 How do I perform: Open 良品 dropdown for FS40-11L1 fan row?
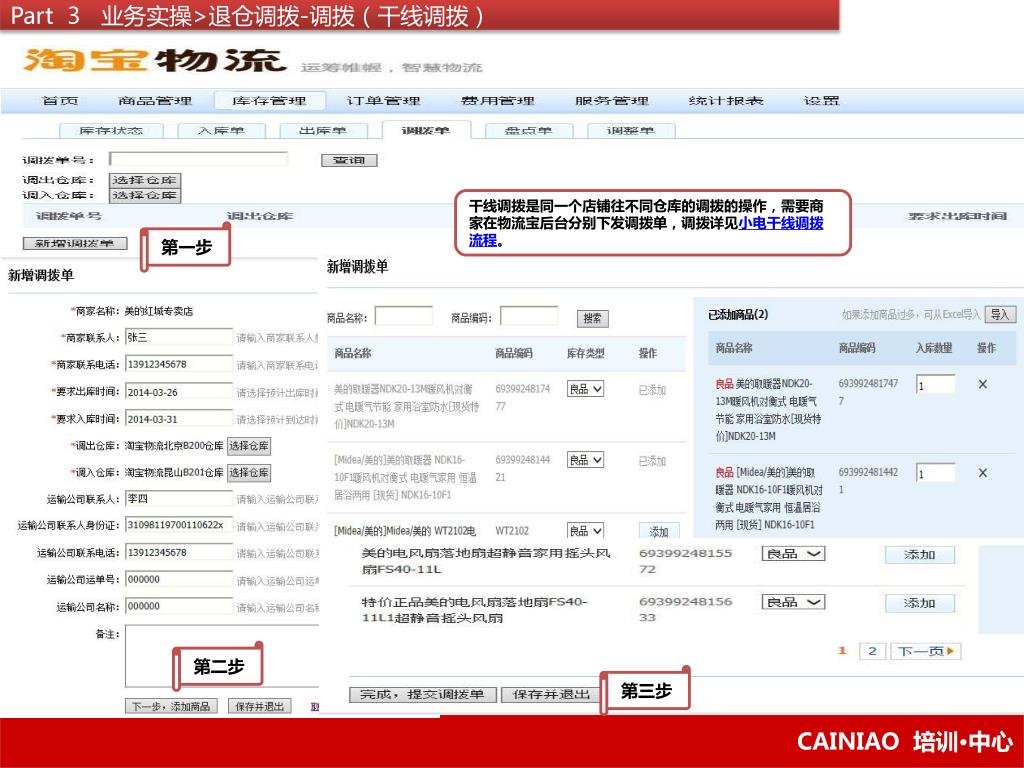[x=793, y=602]
